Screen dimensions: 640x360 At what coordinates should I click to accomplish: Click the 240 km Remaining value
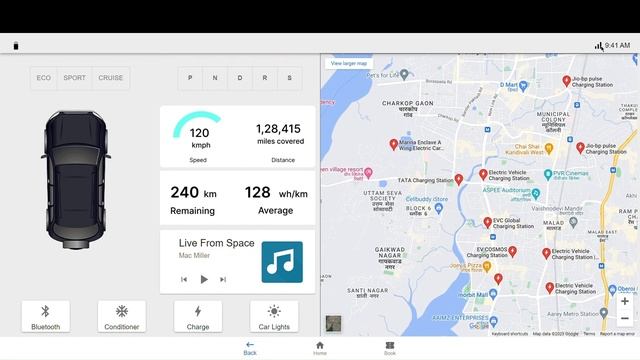(x=193, y=192)
